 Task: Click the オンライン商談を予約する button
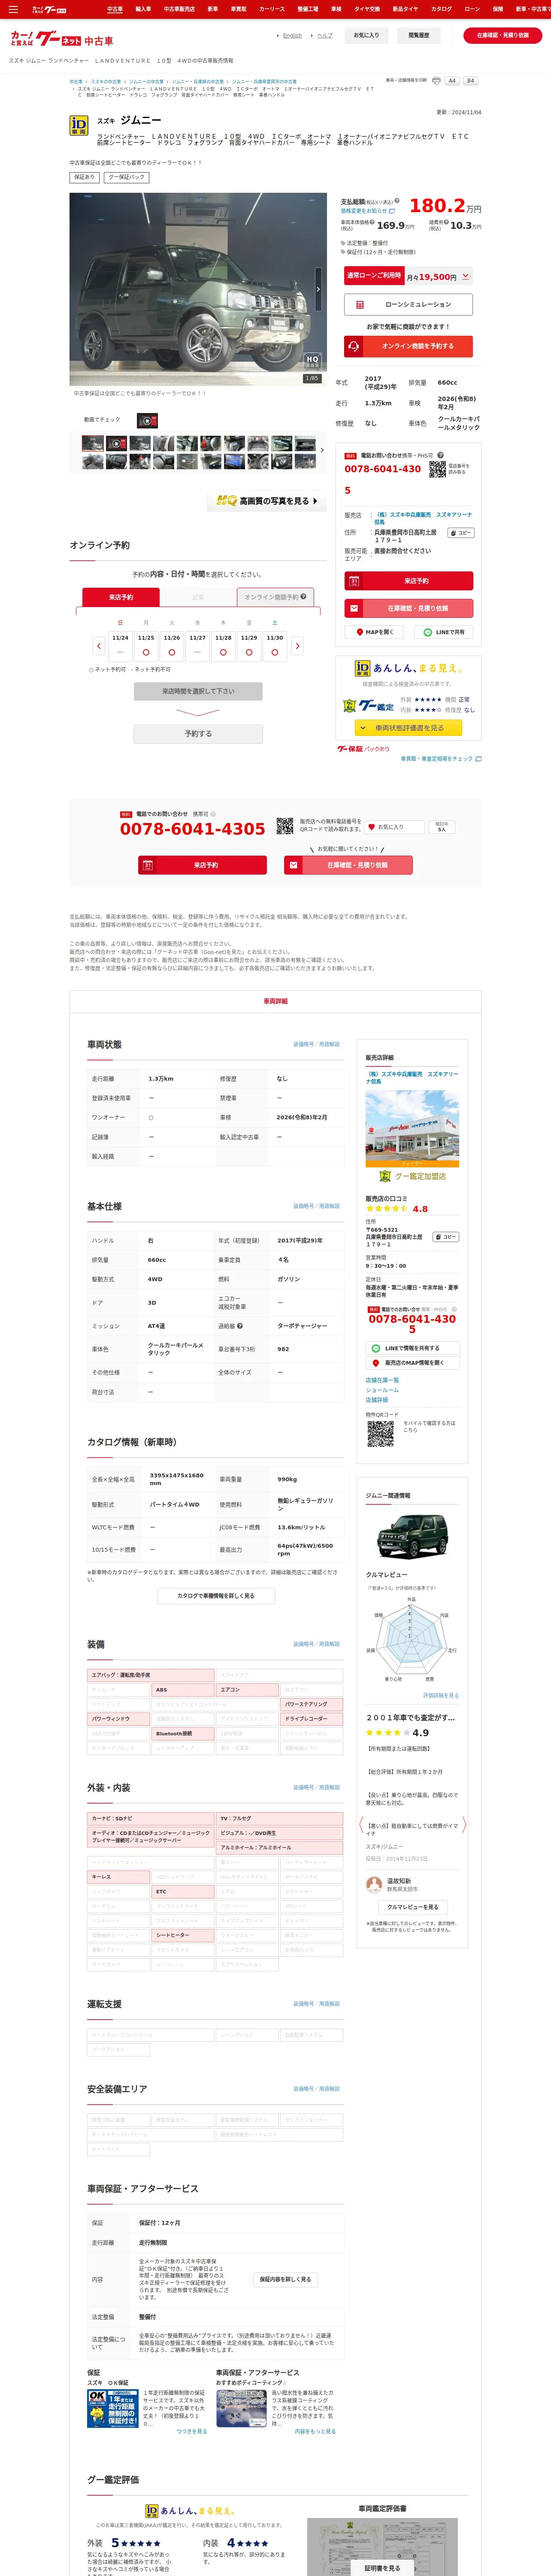[408, 346]
